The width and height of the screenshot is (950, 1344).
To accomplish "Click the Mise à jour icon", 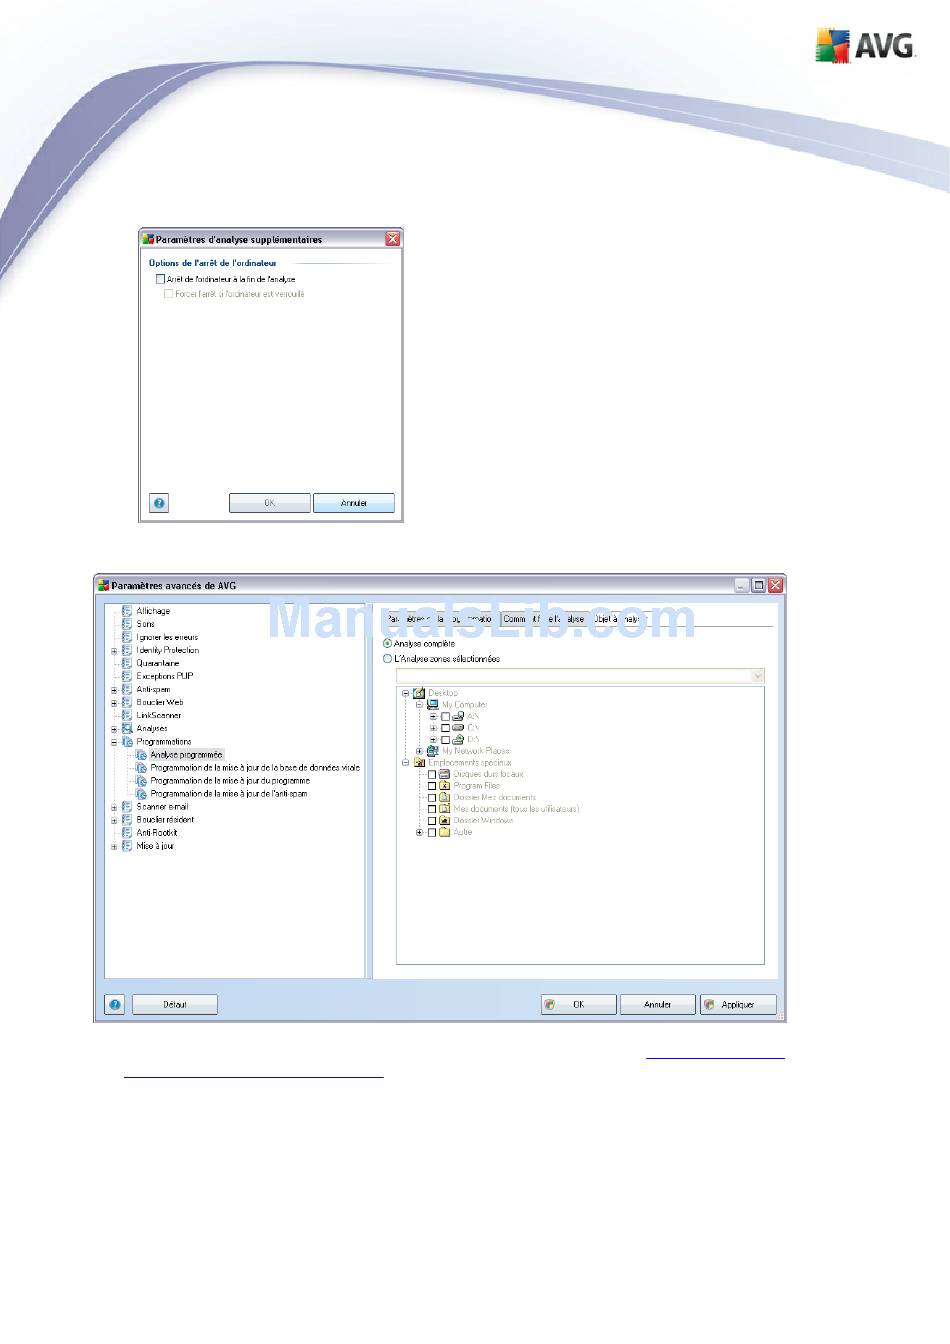I will pyautogui.click(x=127, y=846).
